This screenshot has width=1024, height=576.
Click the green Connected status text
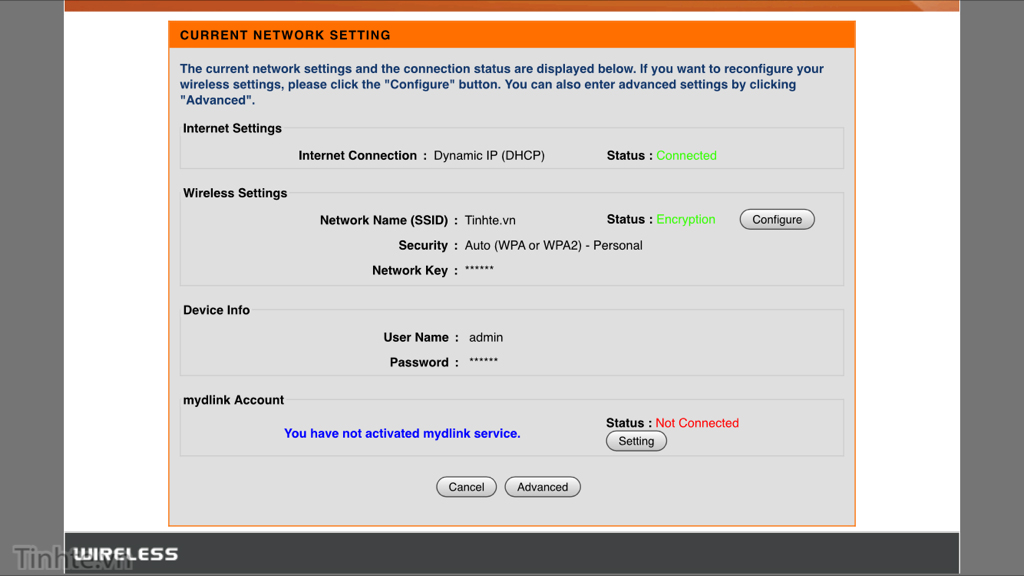click(686, 156)
